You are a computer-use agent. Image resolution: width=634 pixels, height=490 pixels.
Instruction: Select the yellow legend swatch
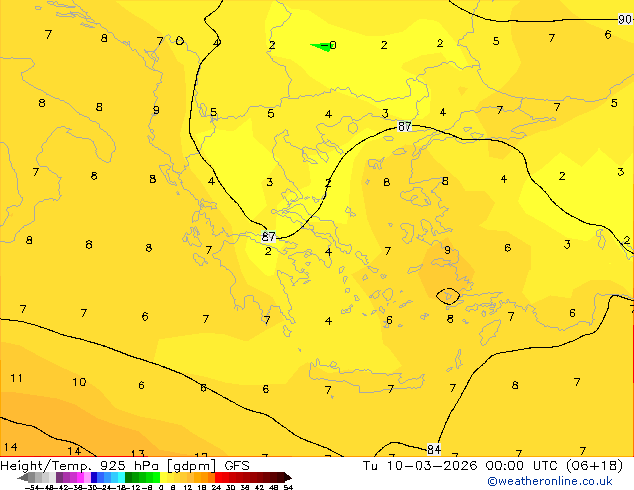163,477
